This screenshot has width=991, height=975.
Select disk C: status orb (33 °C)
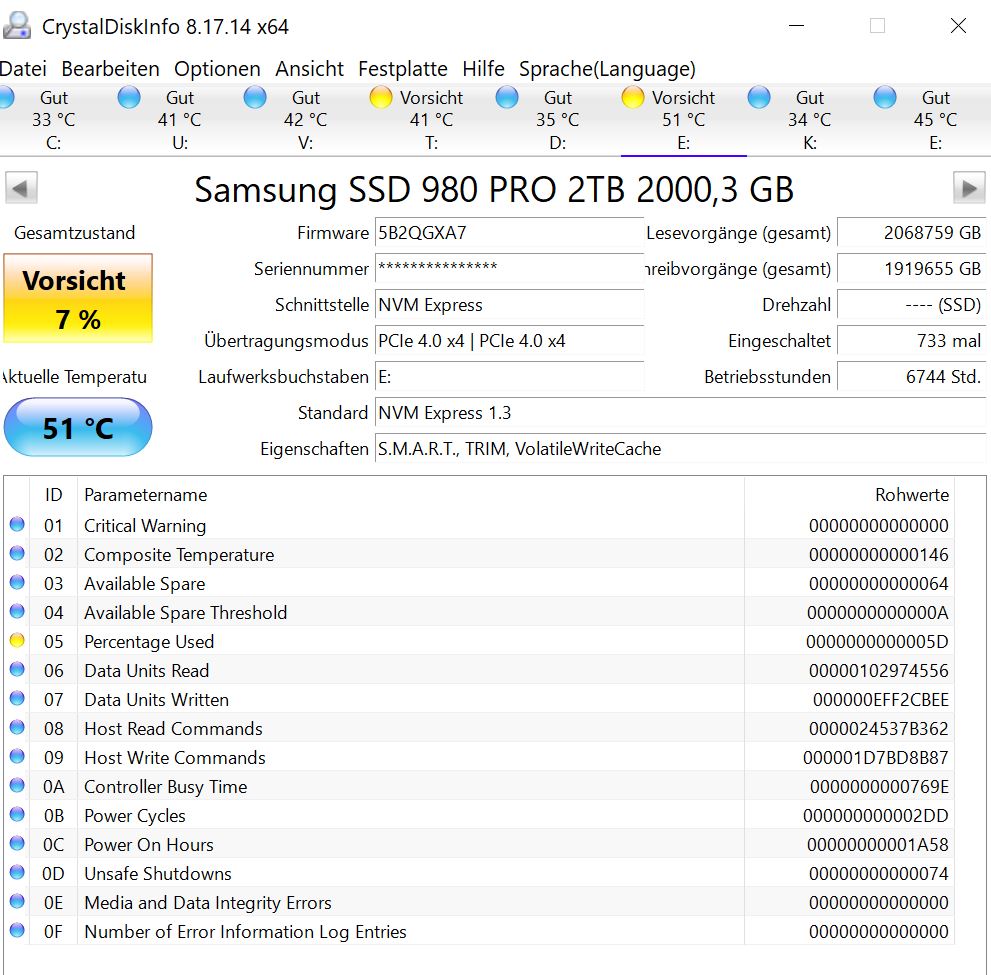5,98
